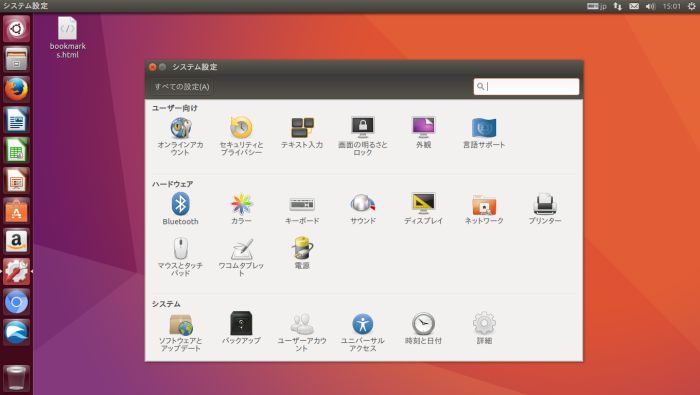The height and width of the screenshot is (395, 700).
Task: Open the カラー color settings
Action: click(241, 209)
